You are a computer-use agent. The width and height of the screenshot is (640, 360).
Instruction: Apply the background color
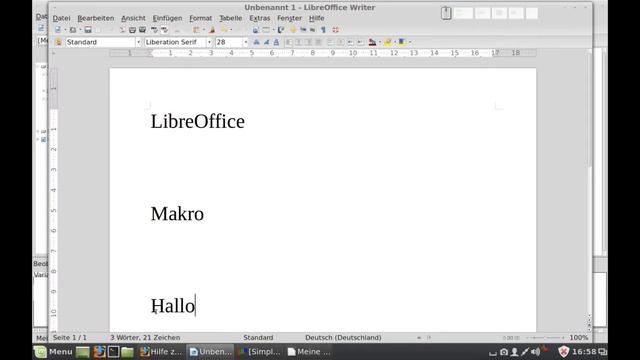(402, 42)
